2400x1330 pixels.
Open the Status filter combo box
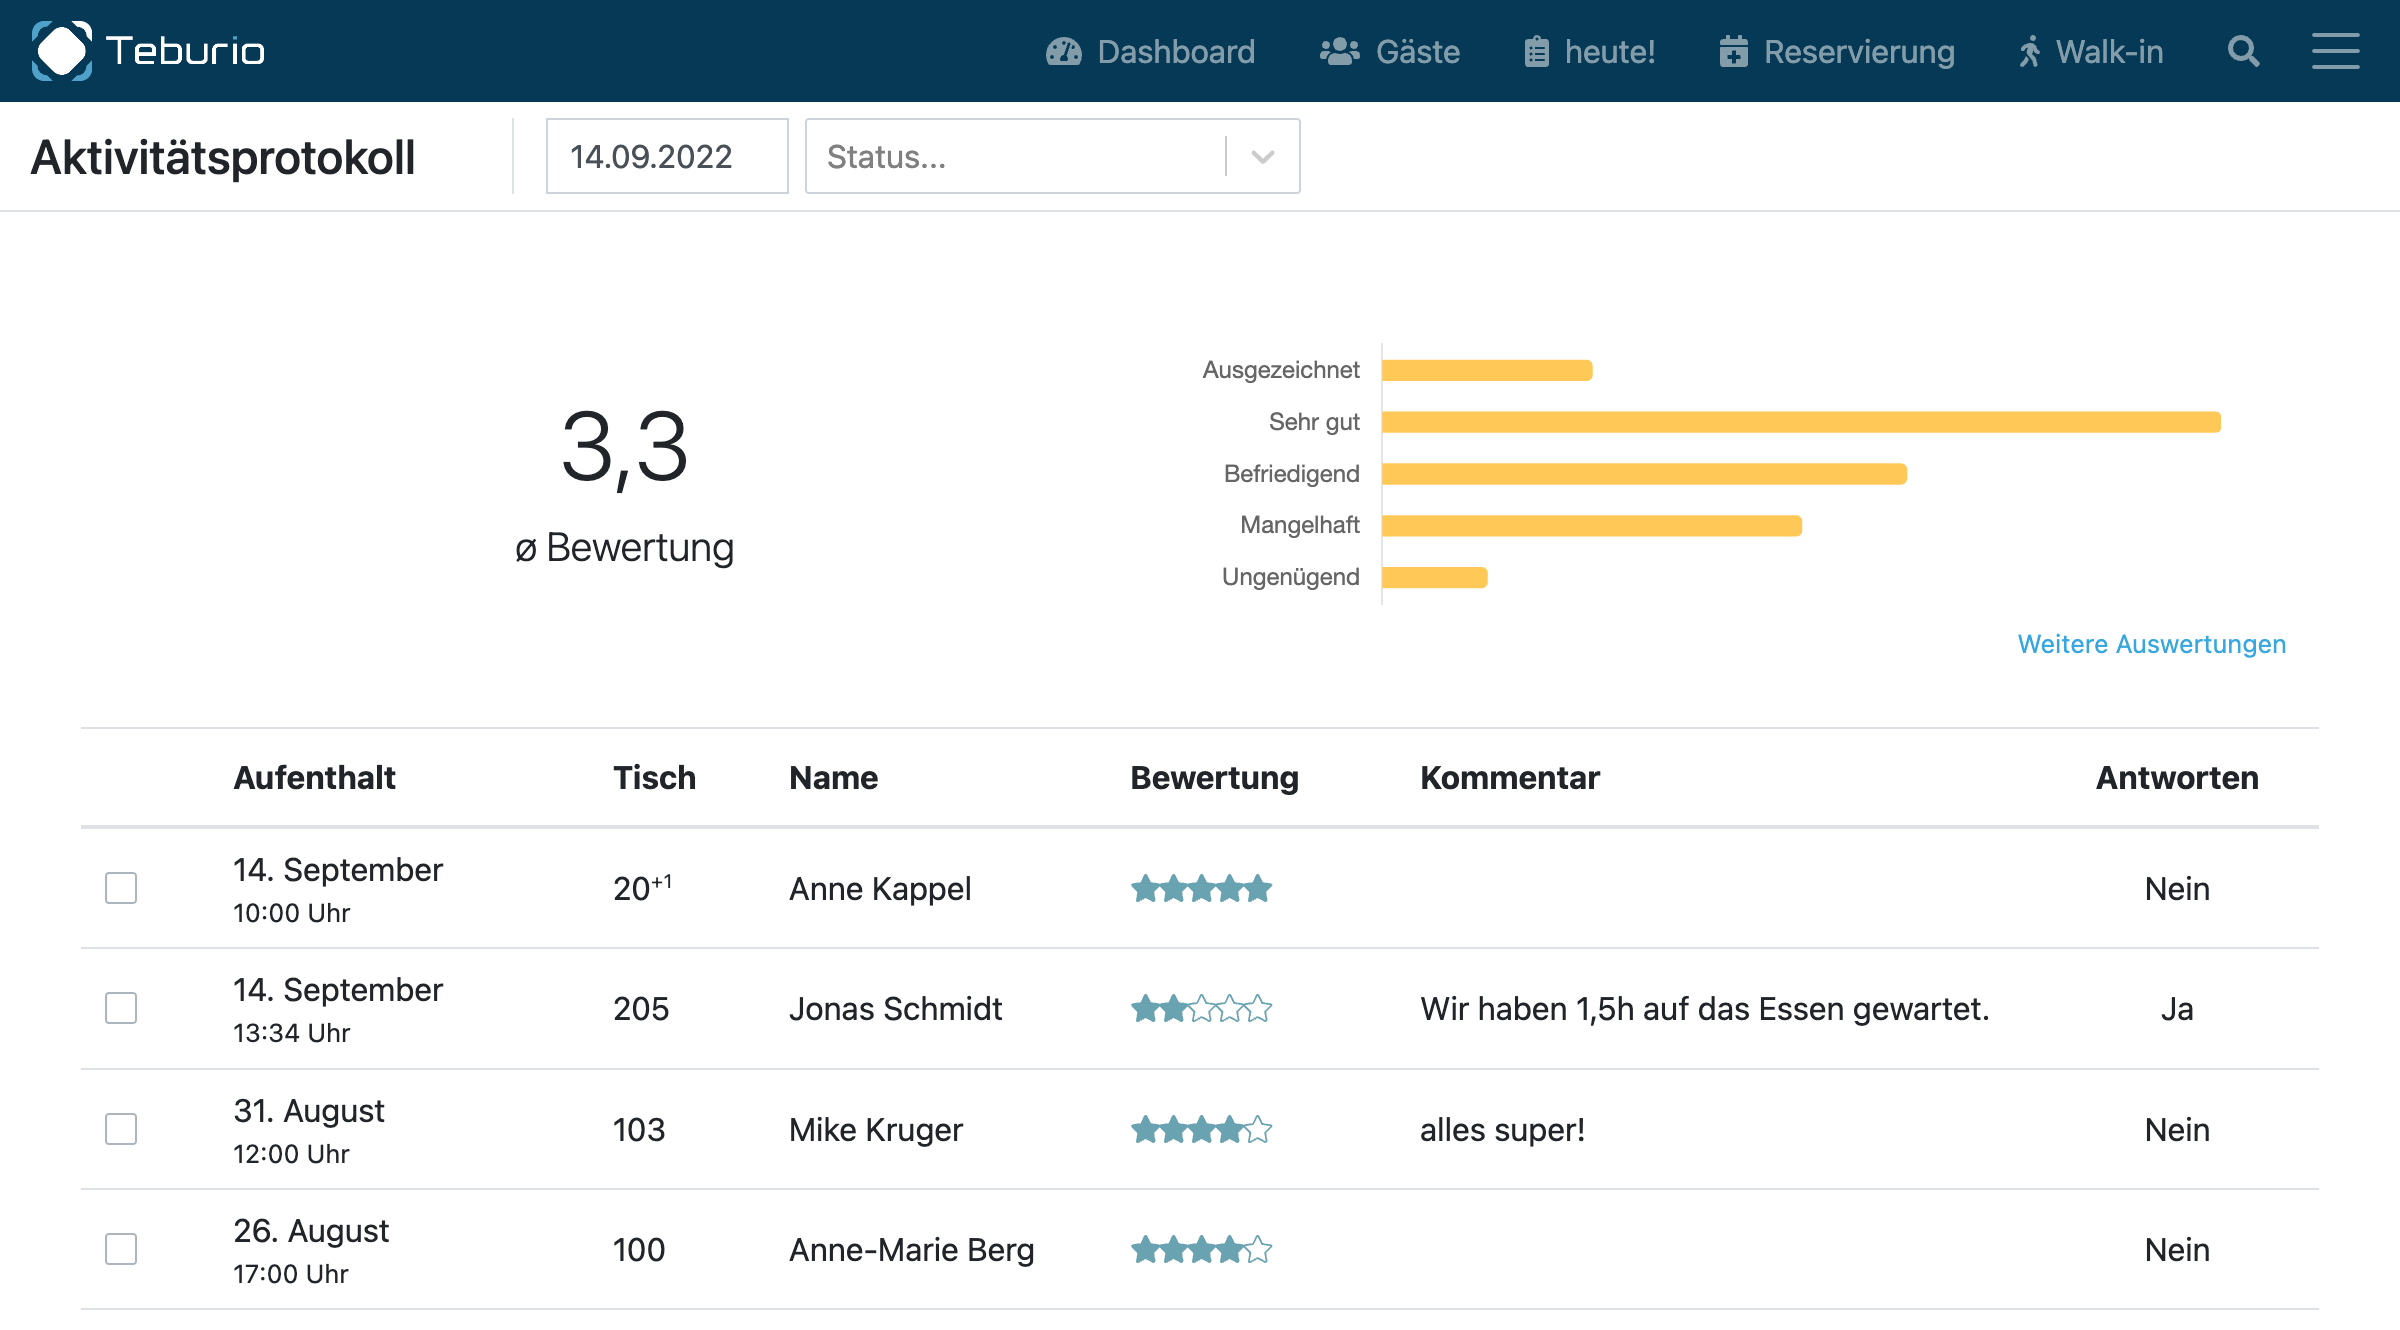pyautogui.click(x=1015, y=157)
